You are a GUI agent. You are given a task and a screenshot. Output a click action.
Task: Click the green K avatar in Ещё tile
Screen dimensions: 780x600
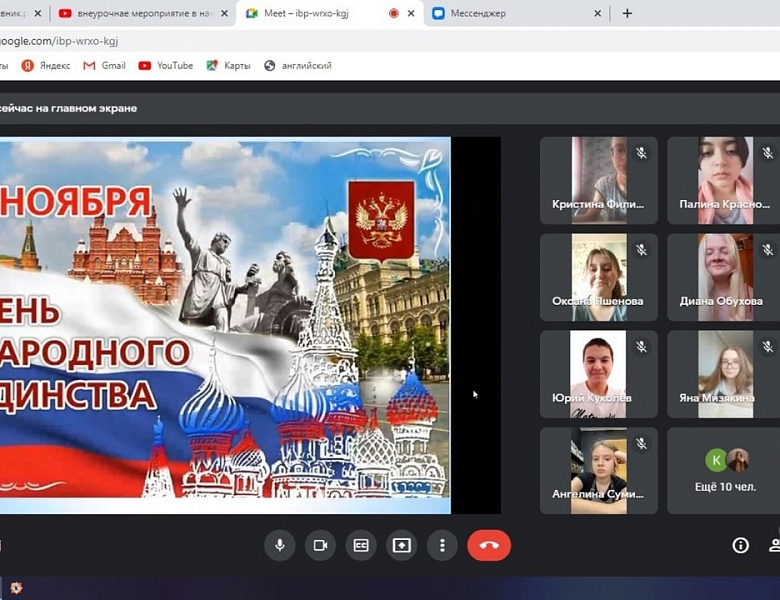pyautogui.click(x=716, y=460)
